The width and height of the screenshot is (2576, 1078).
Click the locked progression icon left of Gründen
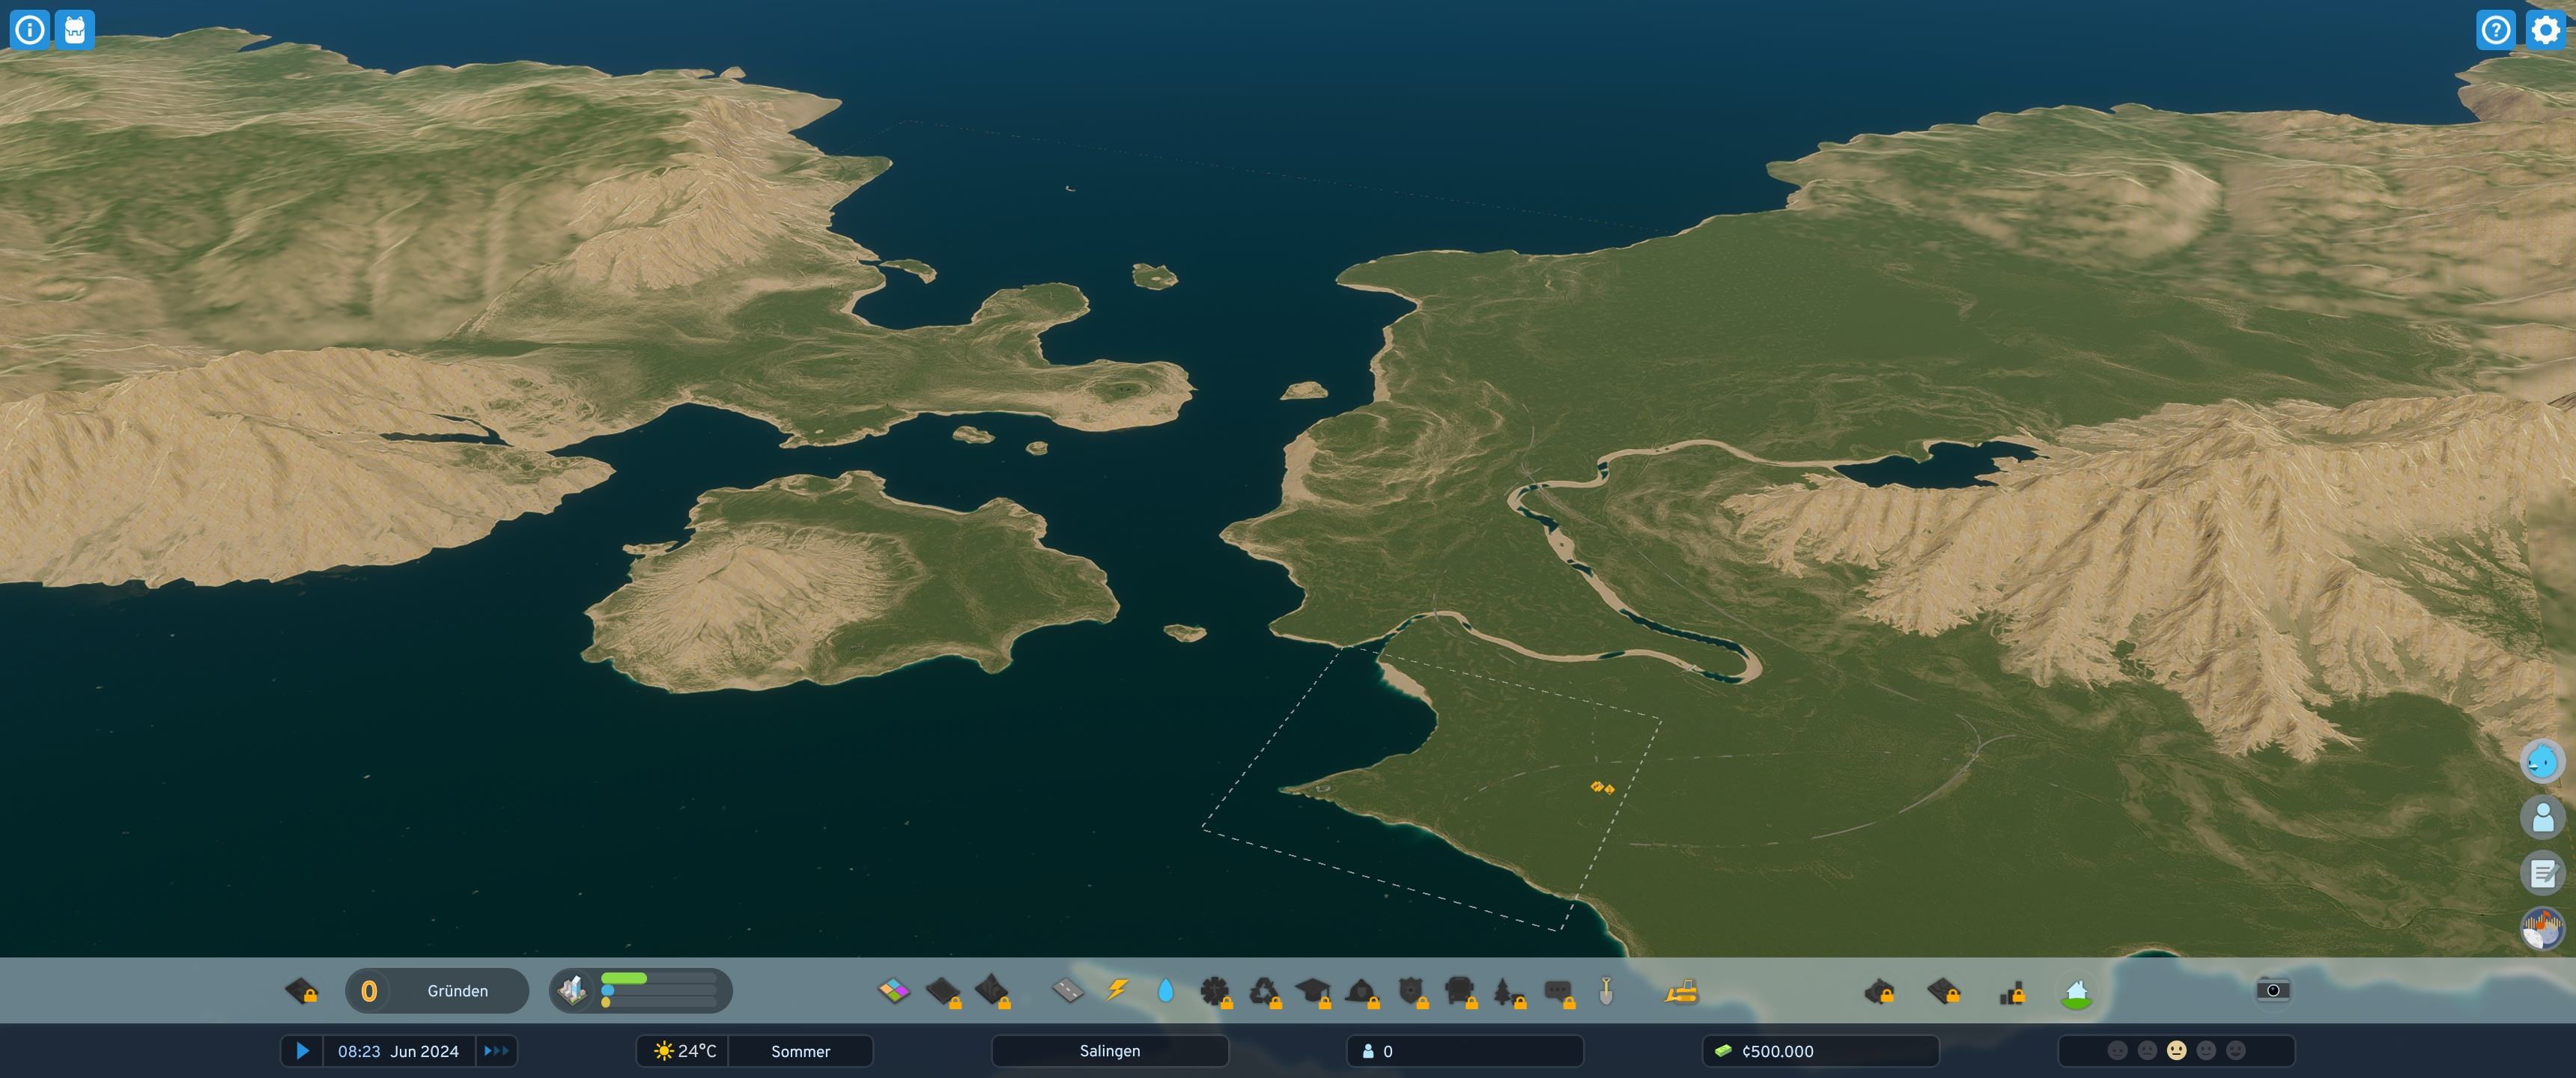pyautogui.click(x=301, y=990)
